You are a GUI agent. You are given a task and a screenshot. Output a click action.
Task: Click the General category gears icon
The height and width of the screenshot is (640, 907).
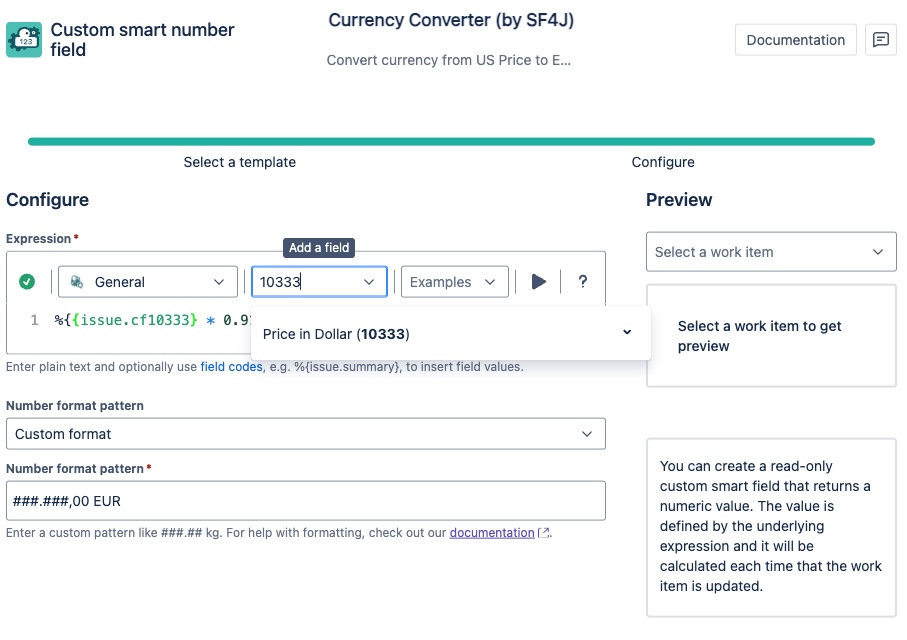76,282
